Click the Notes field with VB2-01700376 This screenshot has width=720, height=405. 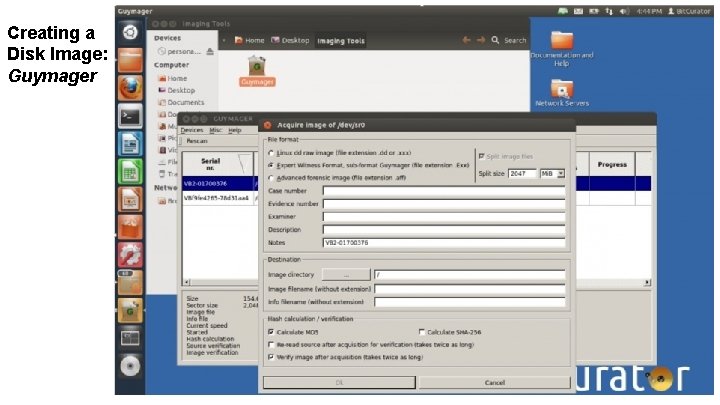click(x=444, y=242)
